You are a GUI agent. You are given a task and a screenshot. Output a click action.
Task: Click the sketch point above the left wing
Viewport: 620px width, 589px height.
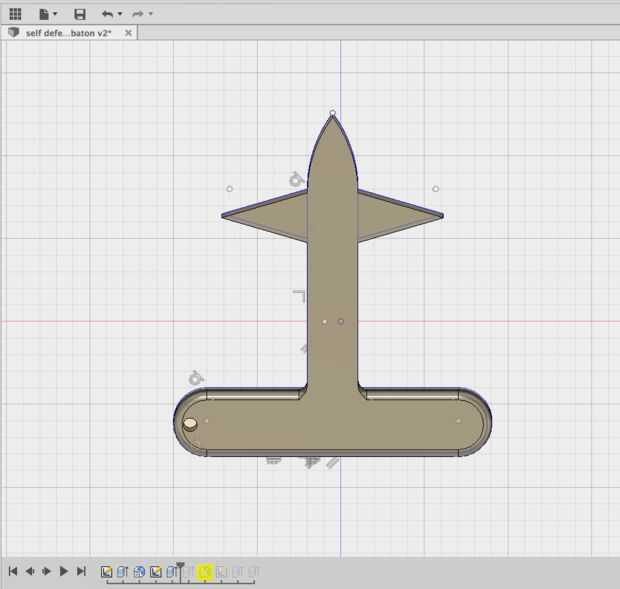click(229, 189)
